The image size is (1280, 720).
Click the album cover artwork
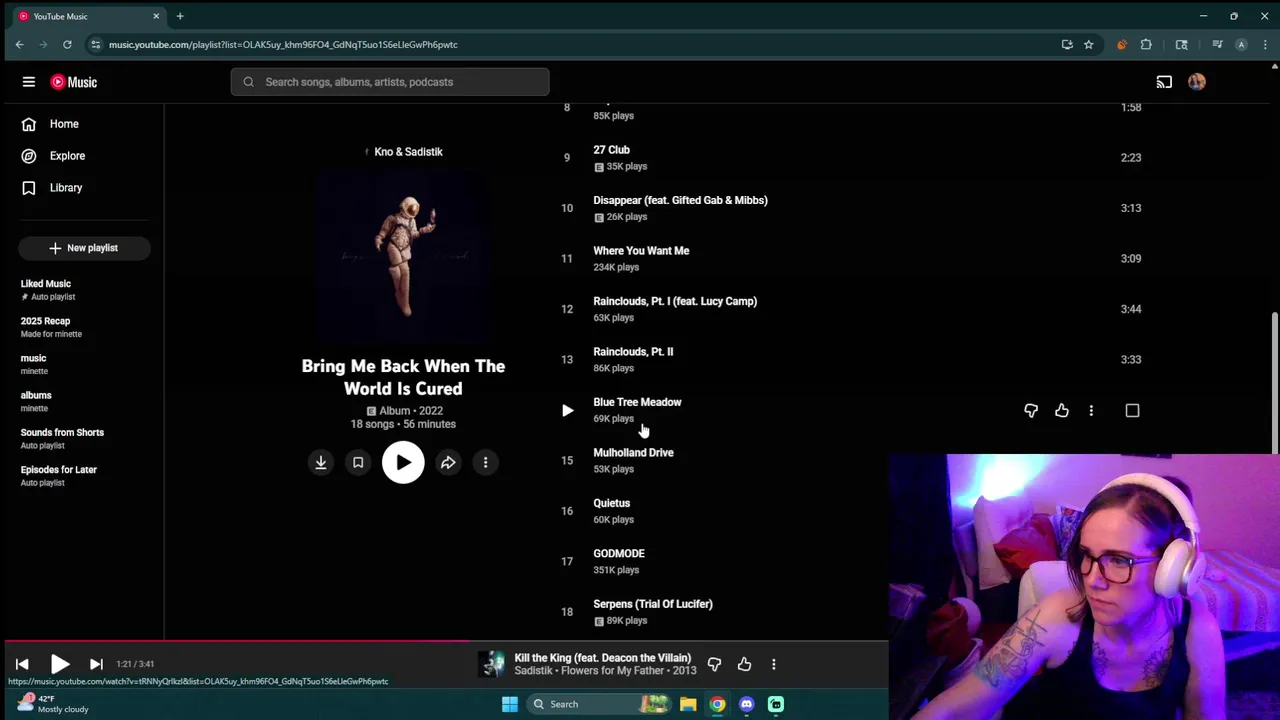(403, 257)
